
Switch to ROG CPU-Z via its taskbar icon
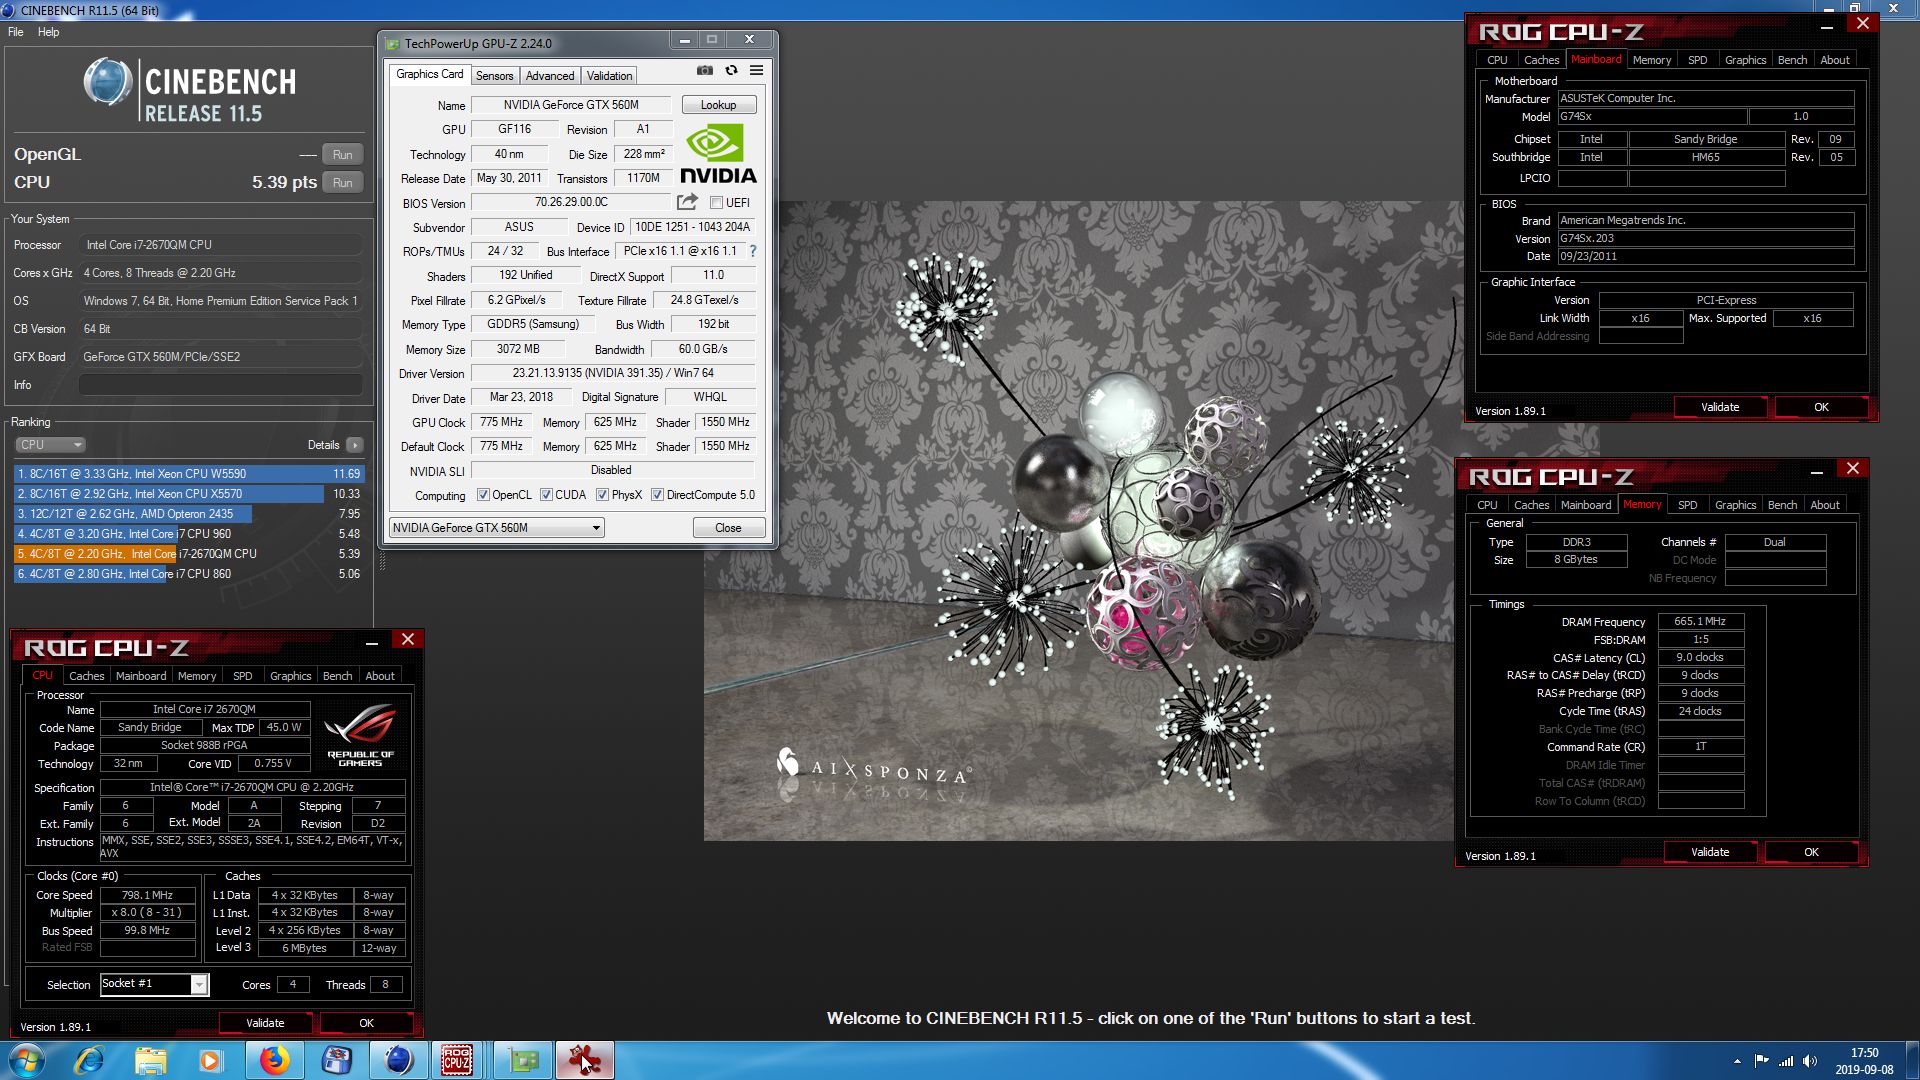pos(457,1060)
